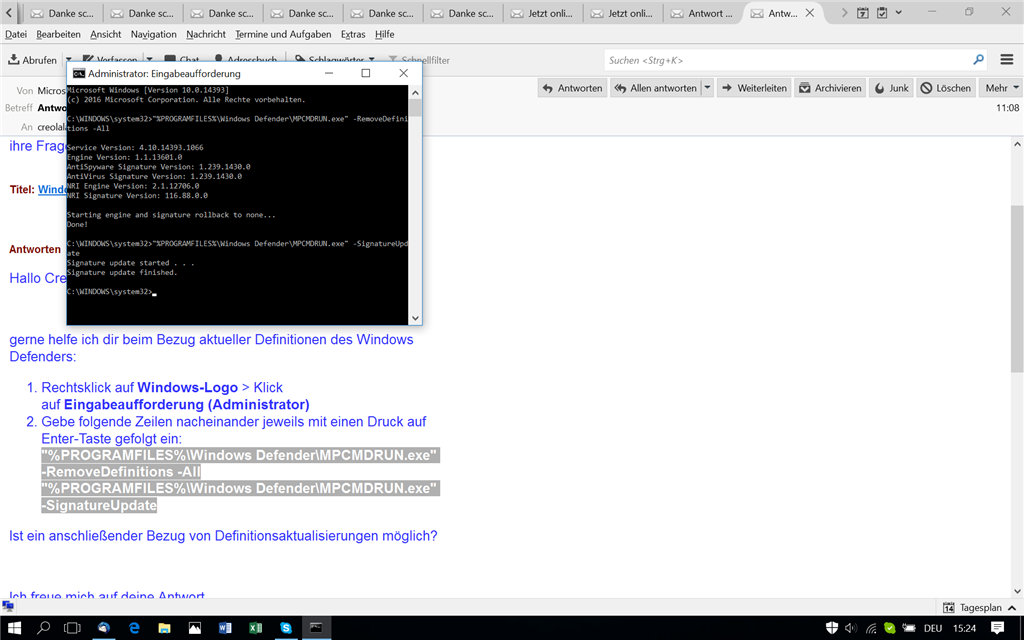Click the Löschen delete button
This screenshot has width=1024, height=640.
click(946, 88)
